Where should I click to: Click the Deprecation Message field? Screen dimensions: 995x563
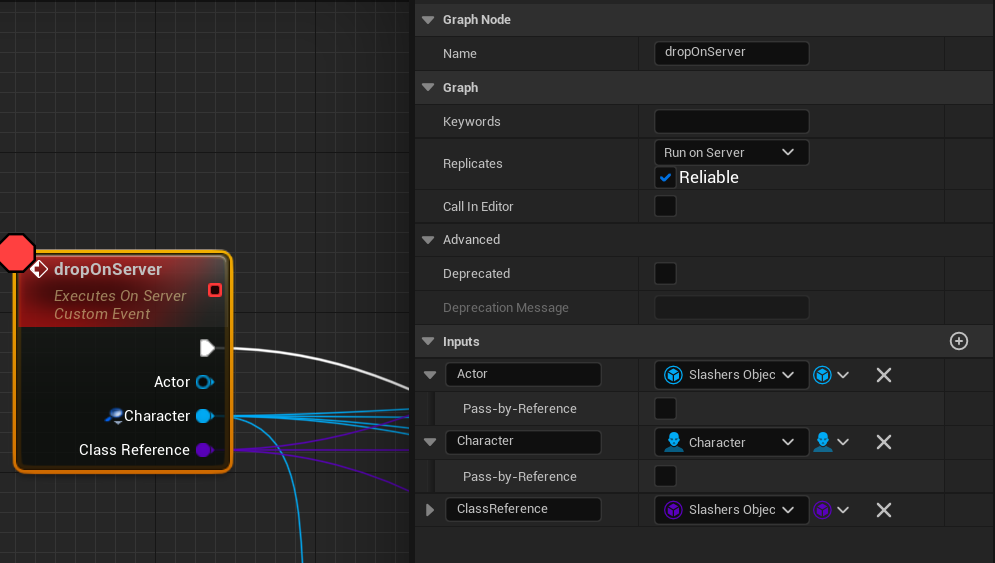coord(732,308)
